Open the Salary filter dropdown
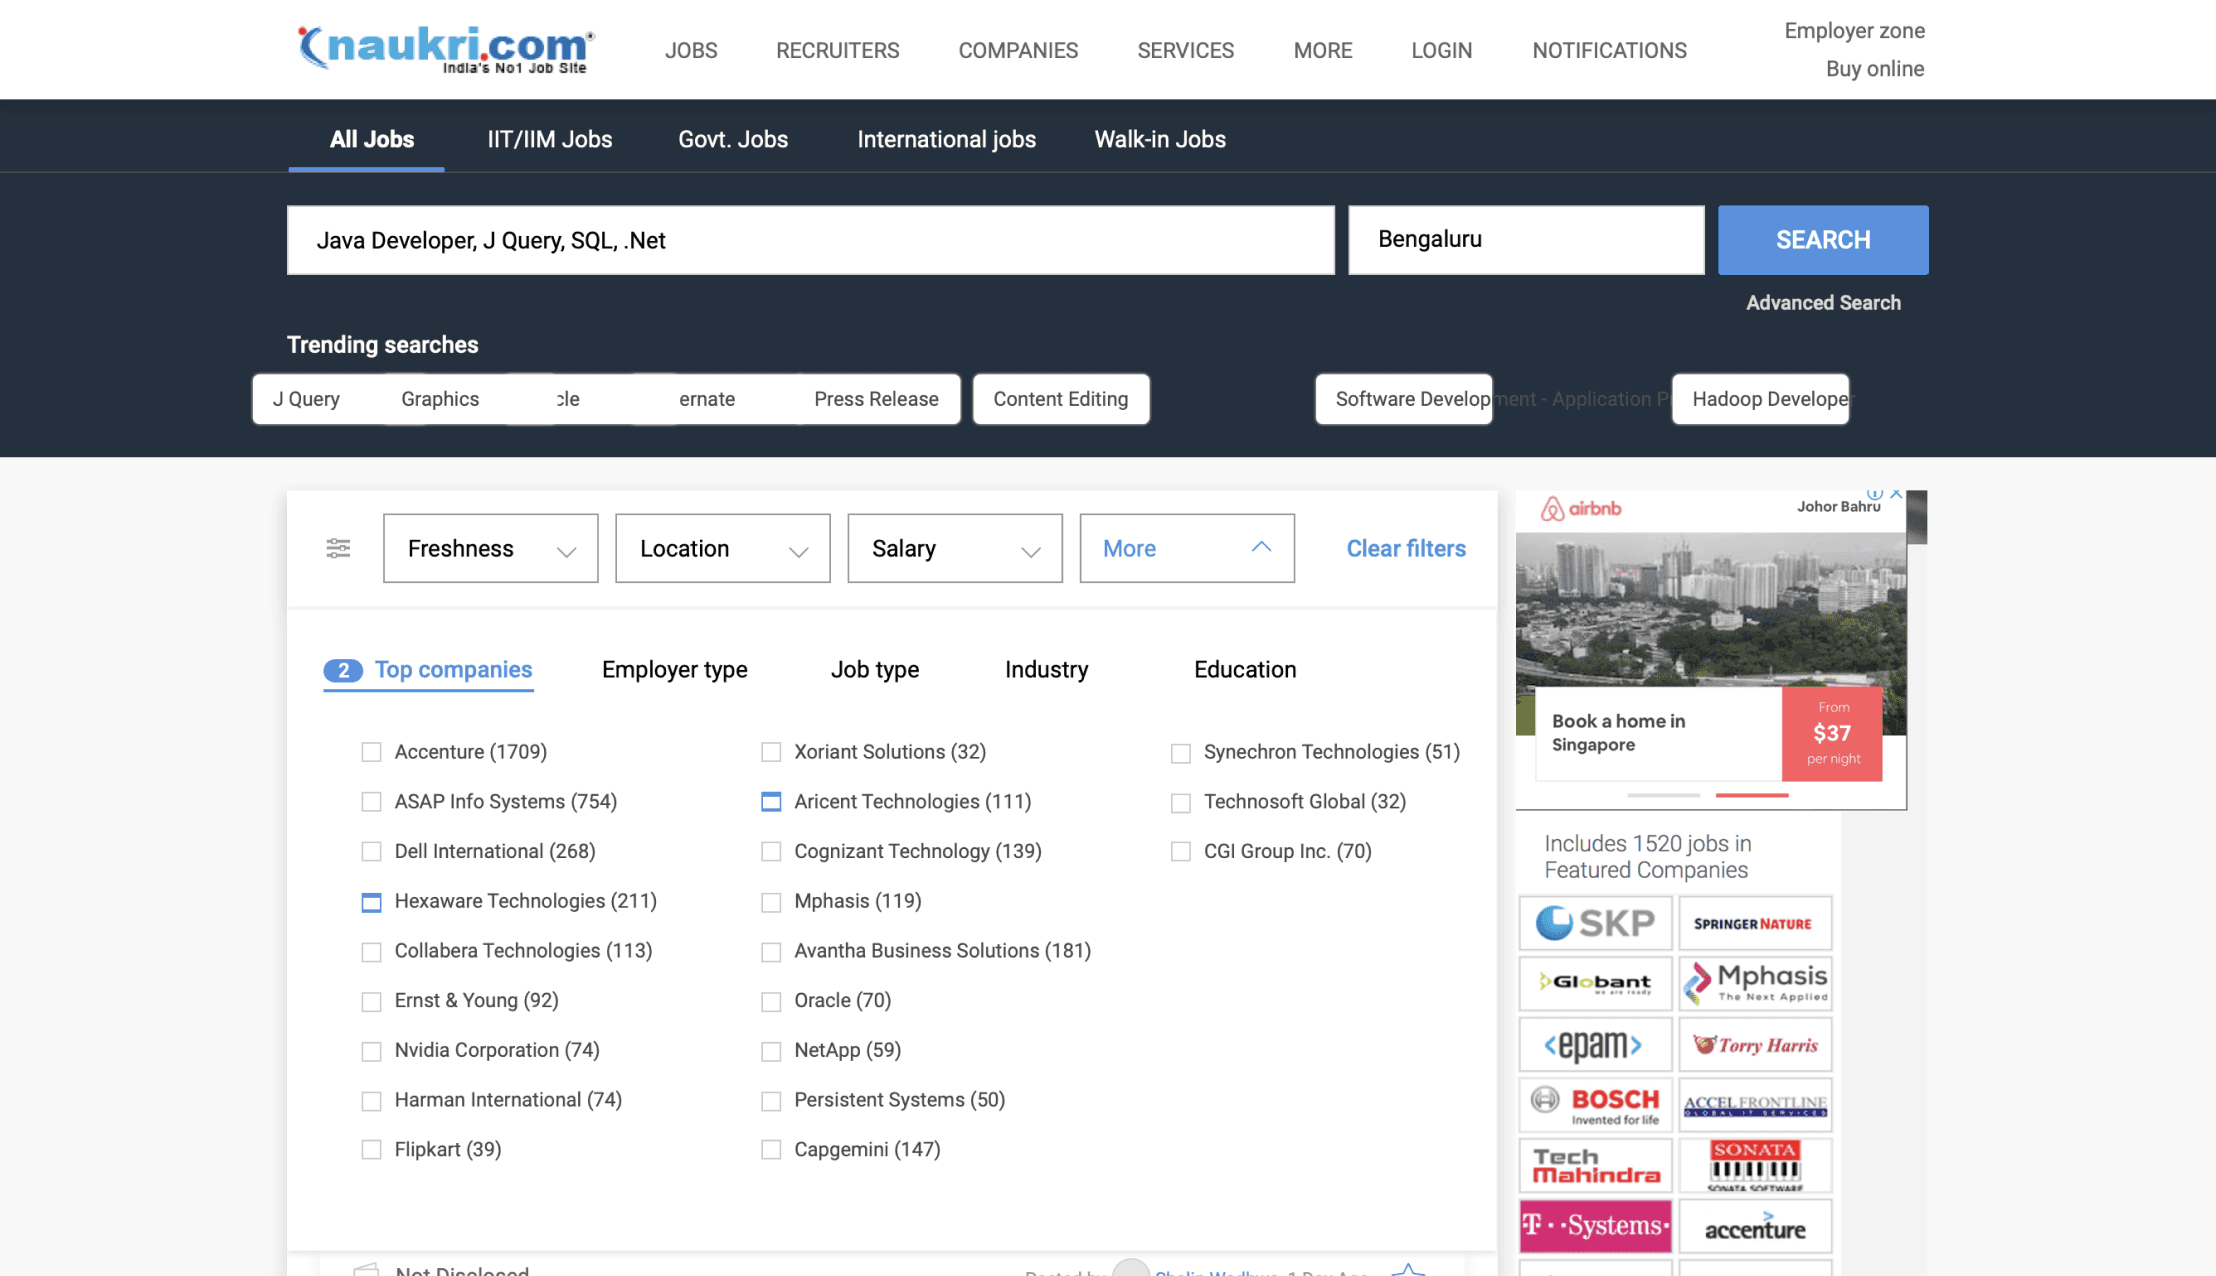This screenshot has width=2216, height=1276. click(x=954, y=548)
